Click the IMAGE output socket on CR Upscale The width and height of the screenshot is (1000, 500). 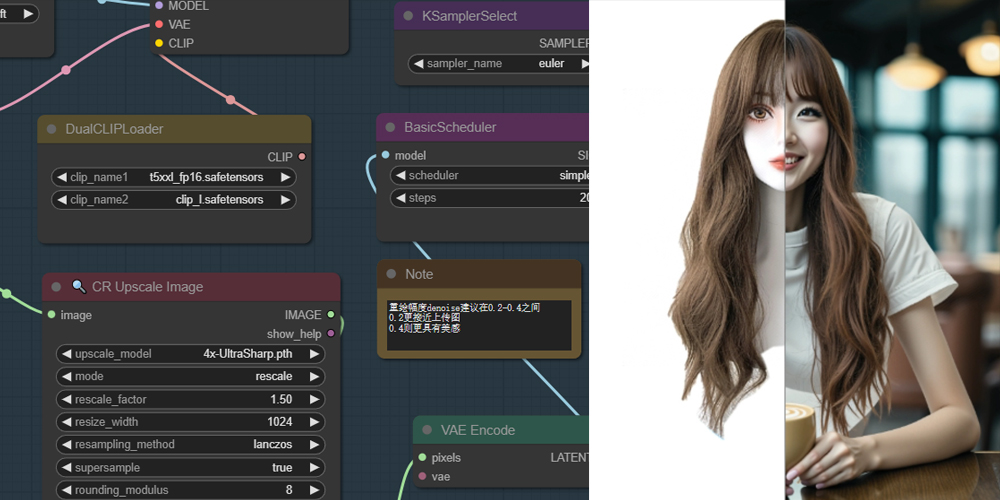[330, 314]
